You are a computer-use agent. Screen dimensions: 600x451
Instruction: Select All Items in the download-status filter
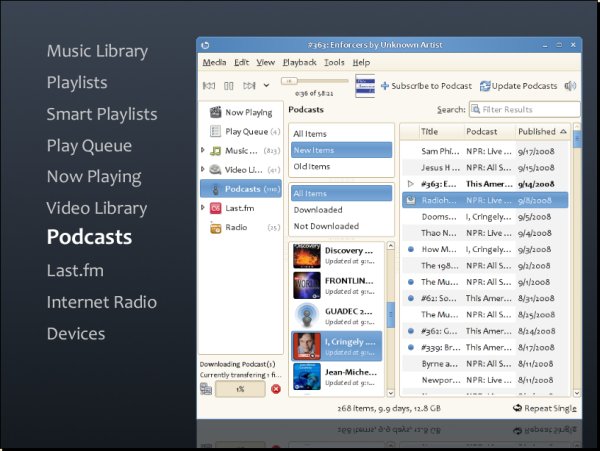coord(341,194)
